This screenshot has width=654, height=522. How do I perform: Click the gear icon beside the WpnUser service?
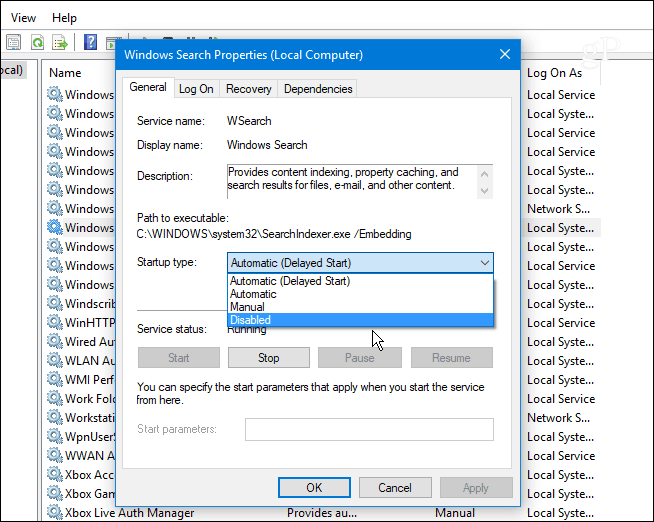[55, 436]
